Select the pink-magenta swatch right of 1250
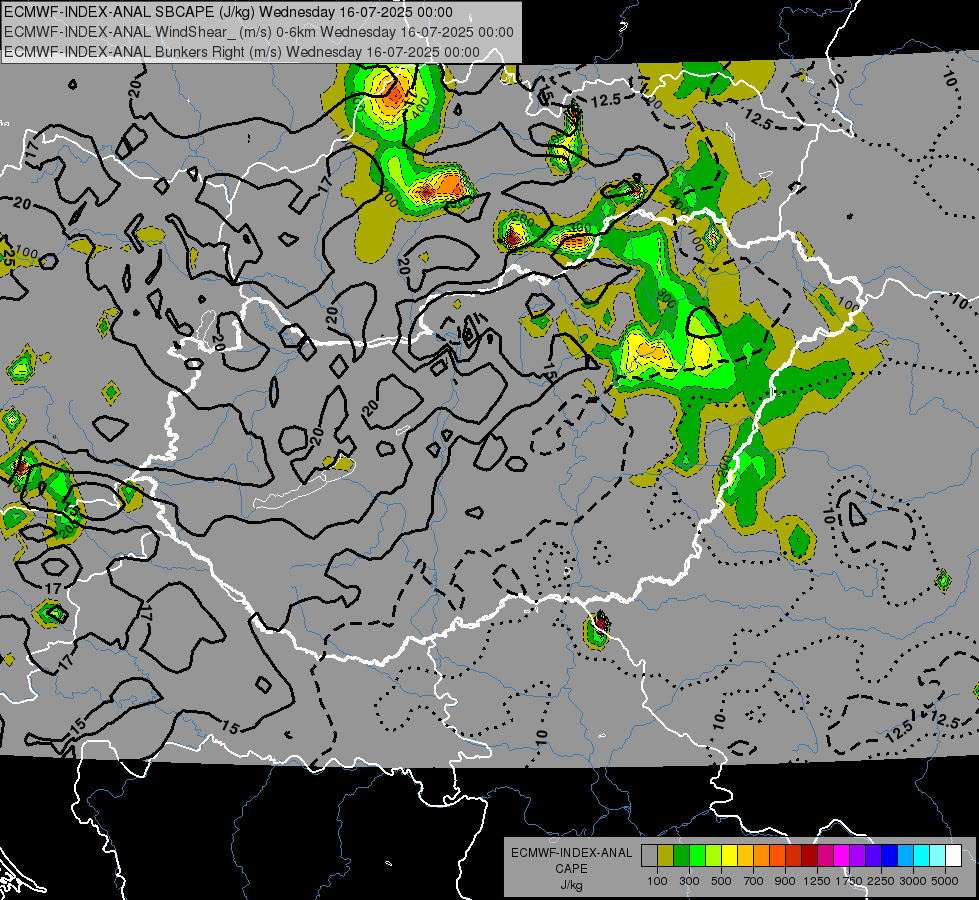 (825, 856)
